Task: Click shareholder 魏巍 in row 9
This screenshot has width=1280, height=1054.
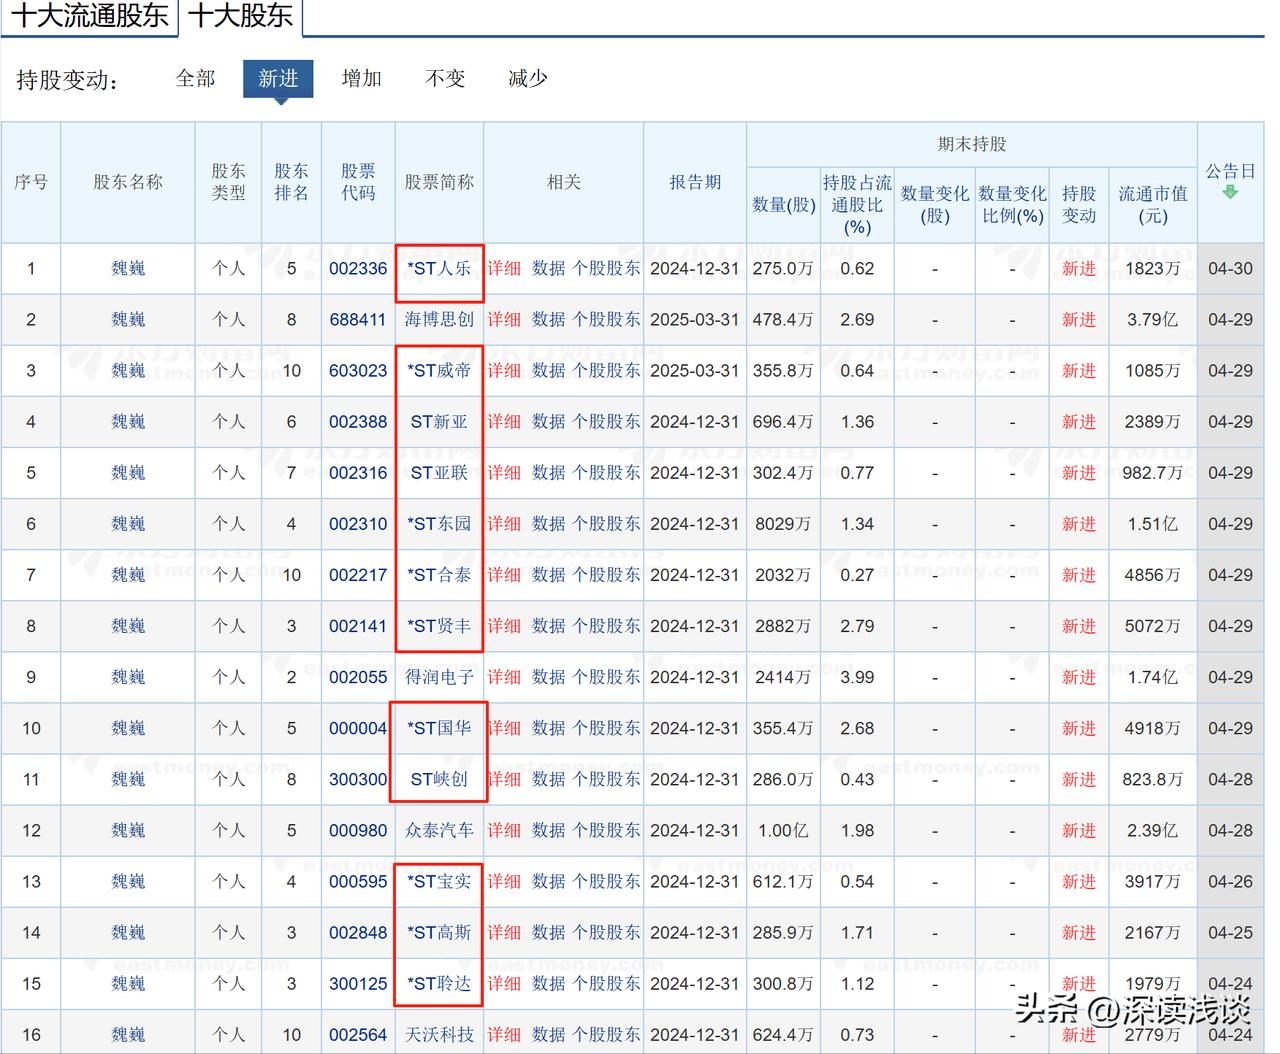Action: (x=128, y=677)
